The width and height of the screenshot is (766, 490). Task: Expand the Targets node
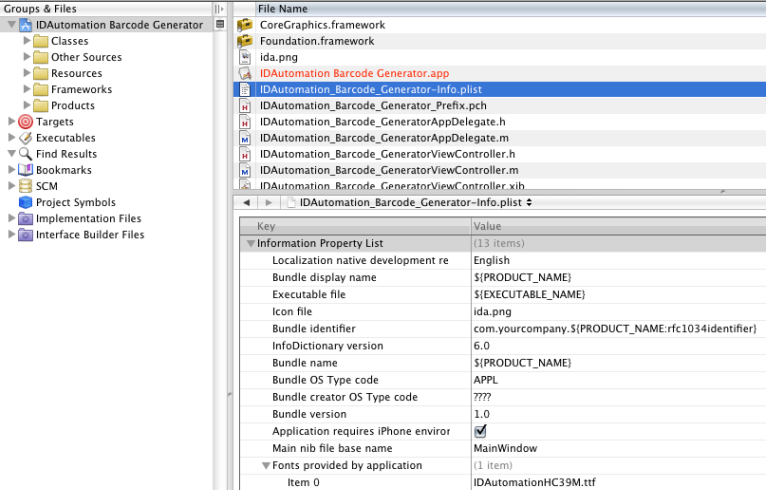pos(11,121)
